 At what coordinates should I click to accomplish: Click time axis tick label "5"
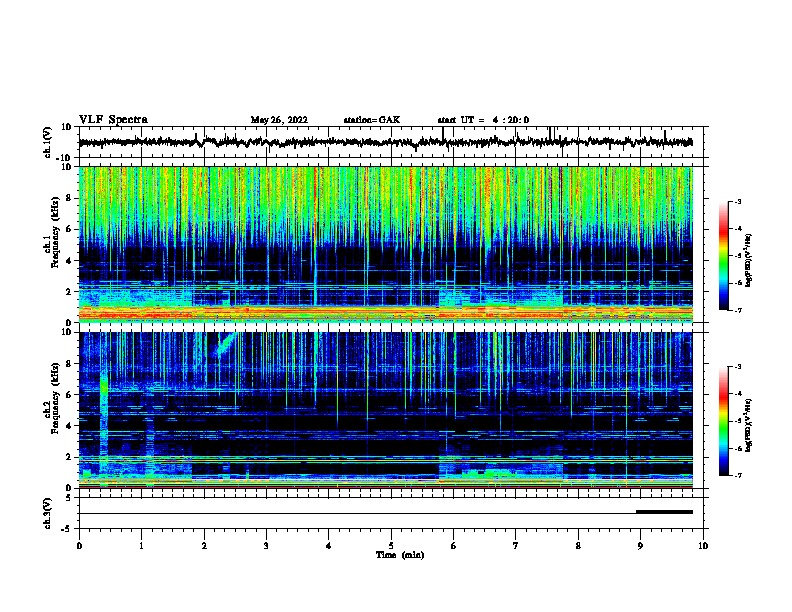(x=391, y=546)
